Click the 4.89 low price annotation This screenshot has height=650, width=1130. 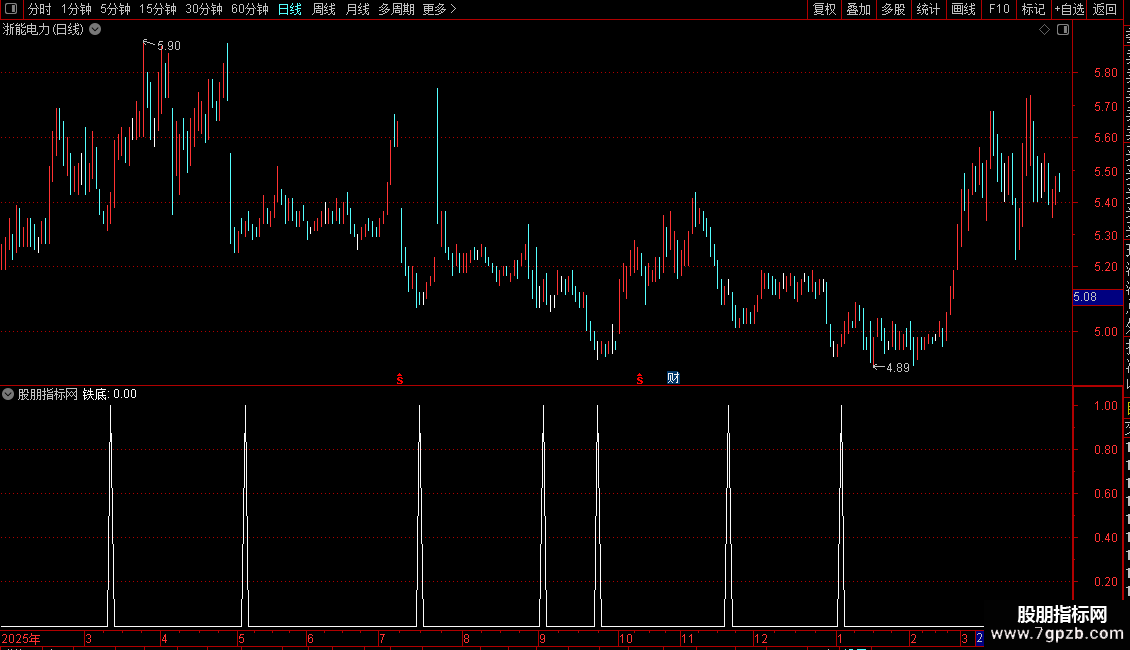898,368
